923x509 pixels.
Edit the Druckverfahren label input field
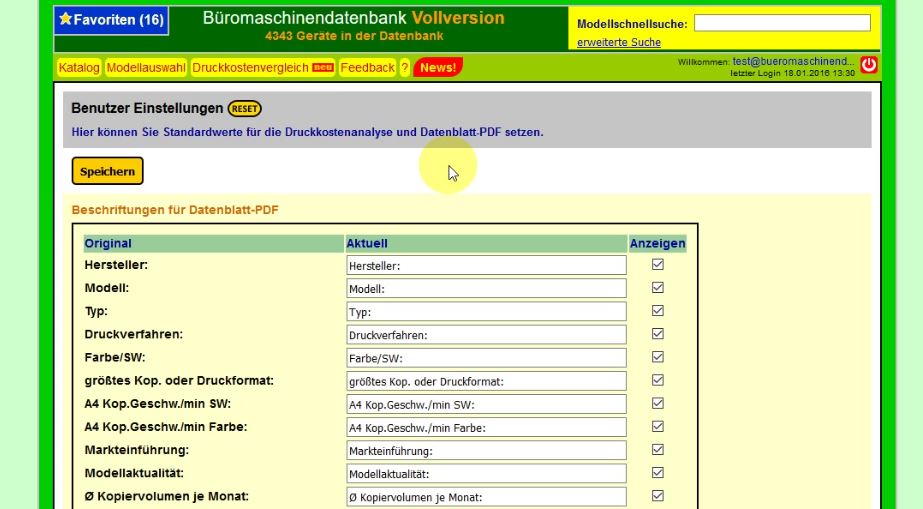[x=486, y=335]
